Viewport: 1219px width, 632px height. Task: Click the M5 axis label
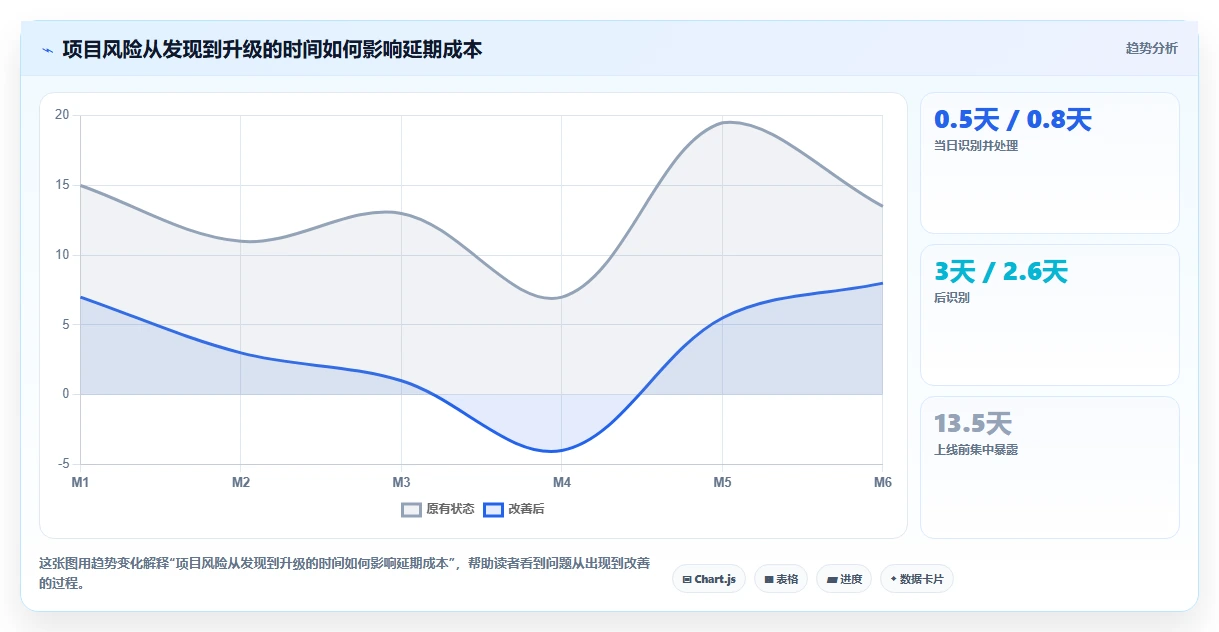tap(722, 482)
